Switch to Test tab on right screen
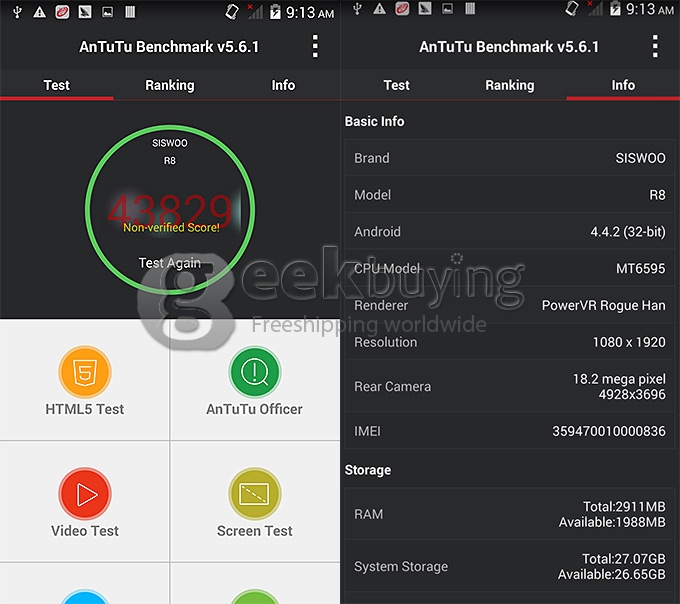The height and width of the screenshot is (604, 680). tap(396, 85)
